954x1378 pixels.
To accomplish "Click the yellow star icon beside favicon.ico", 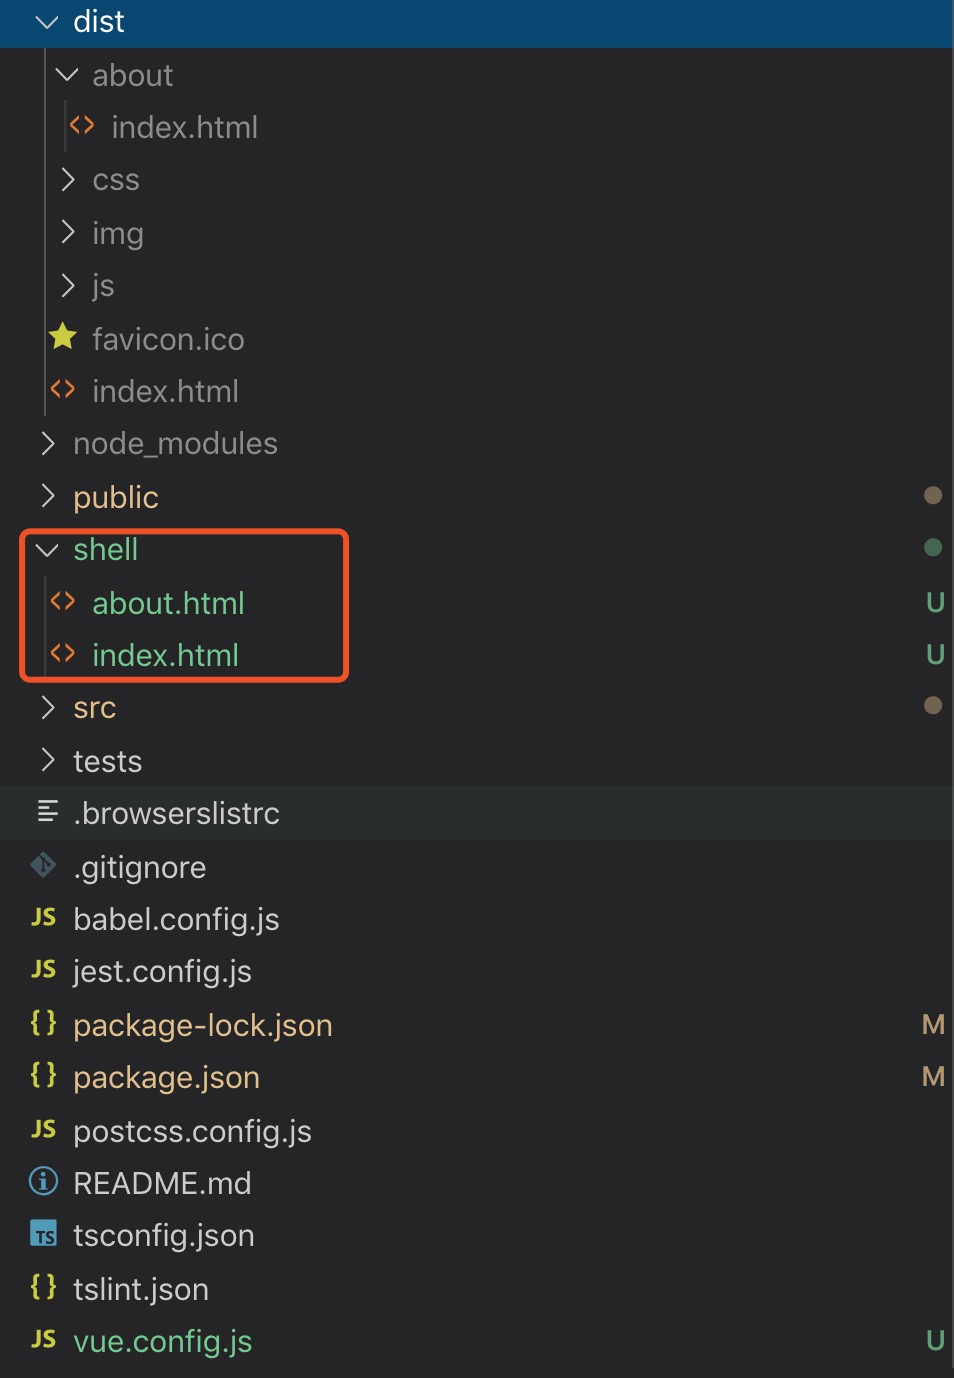I will (63, 337).
